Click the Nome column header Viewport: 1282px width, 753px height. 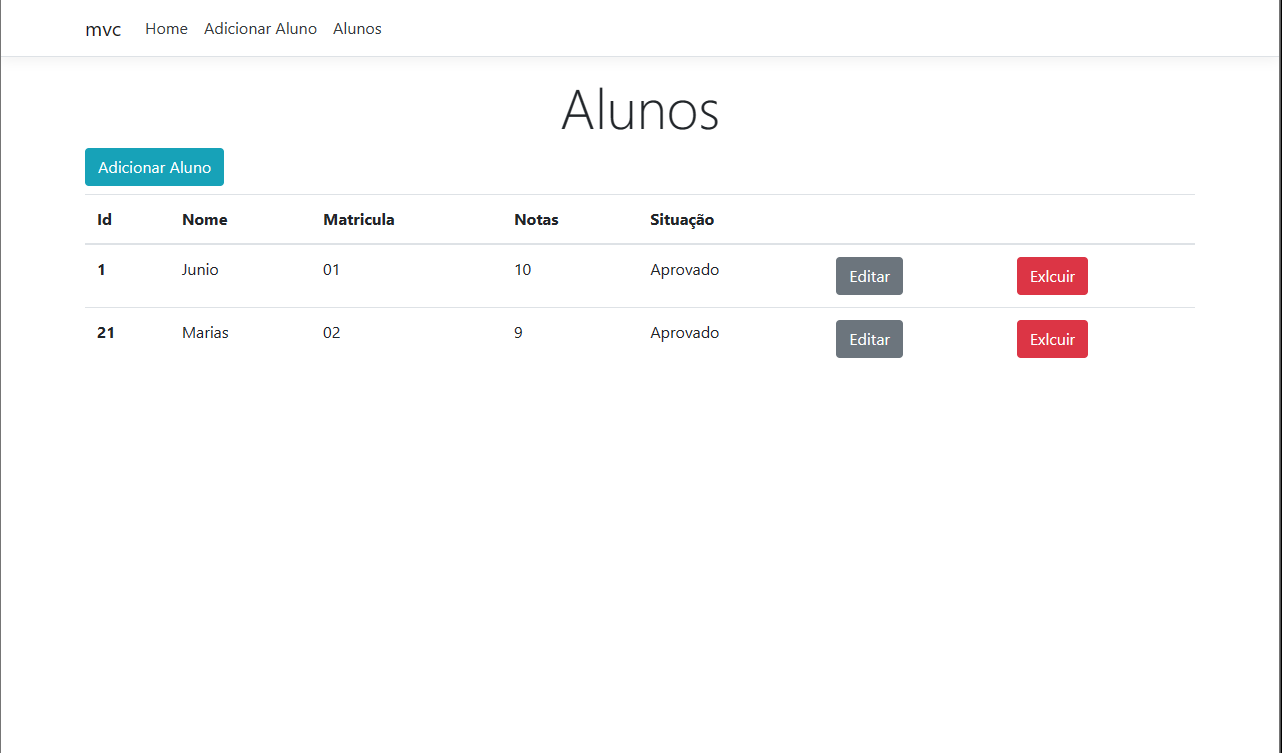pos(205,219)
